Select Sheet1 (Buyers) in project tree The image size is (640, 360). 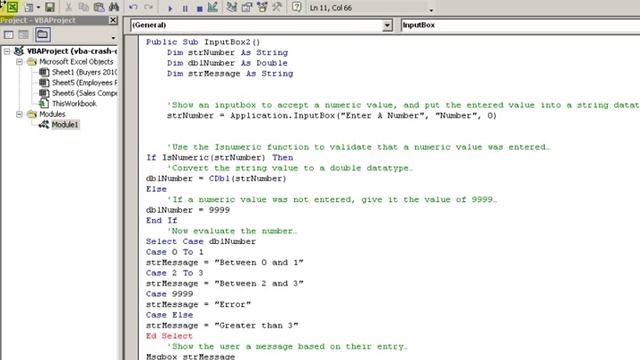(84, 72)
